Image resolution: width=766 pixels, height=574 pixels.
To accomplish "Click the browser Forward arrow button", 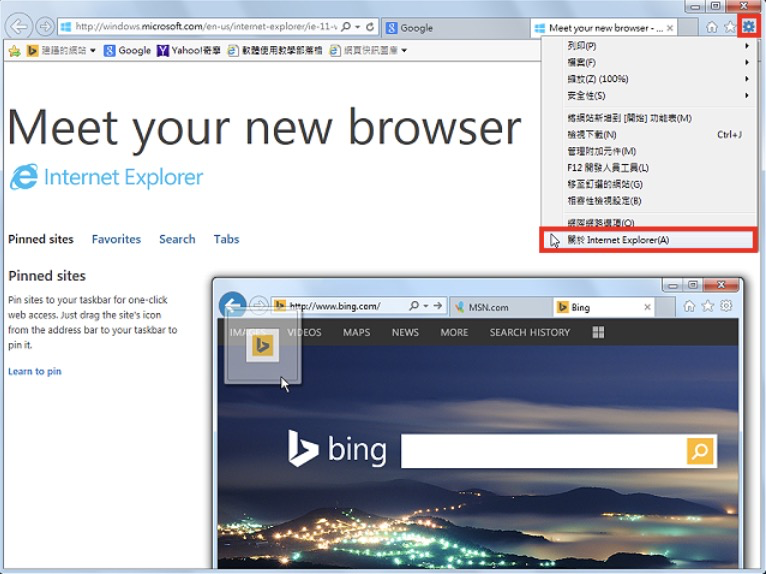I will [45, 26].
